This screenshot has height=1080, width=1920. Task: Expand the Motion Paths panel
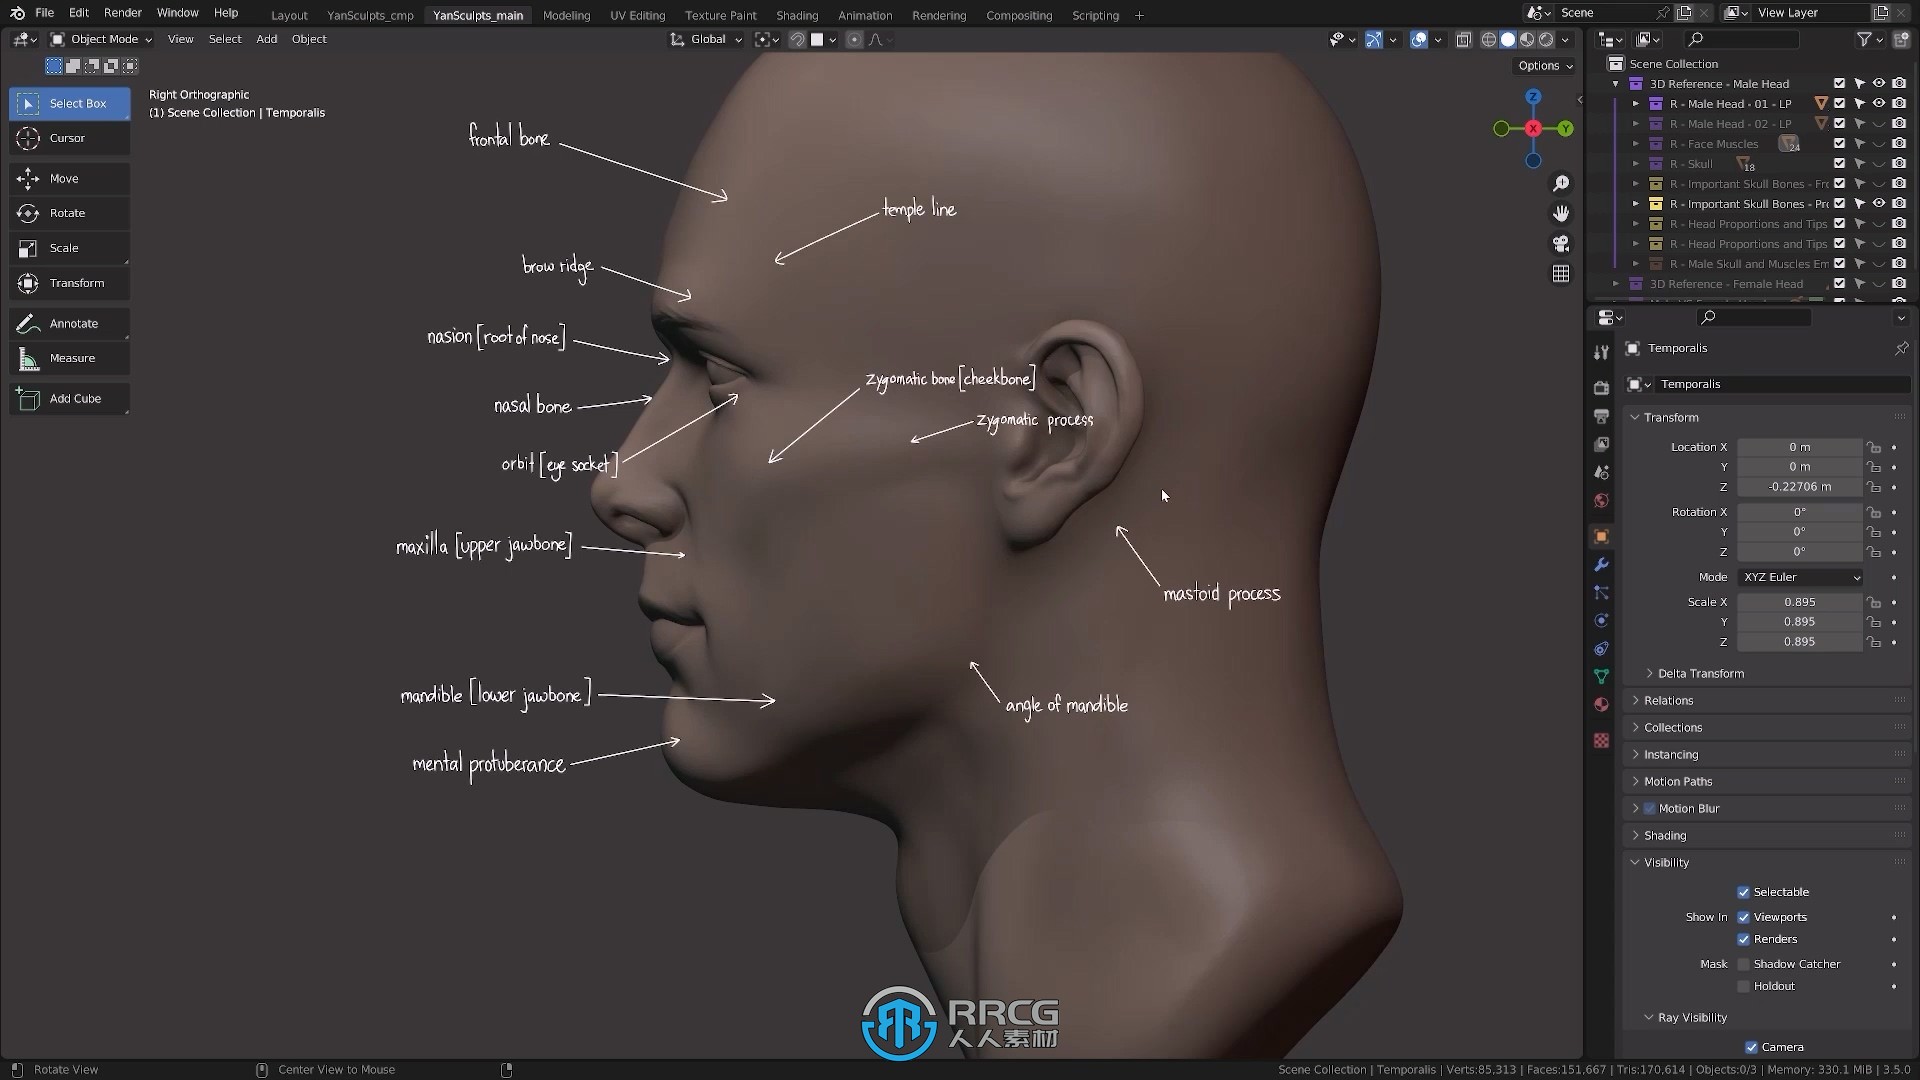pos(1677,781)
